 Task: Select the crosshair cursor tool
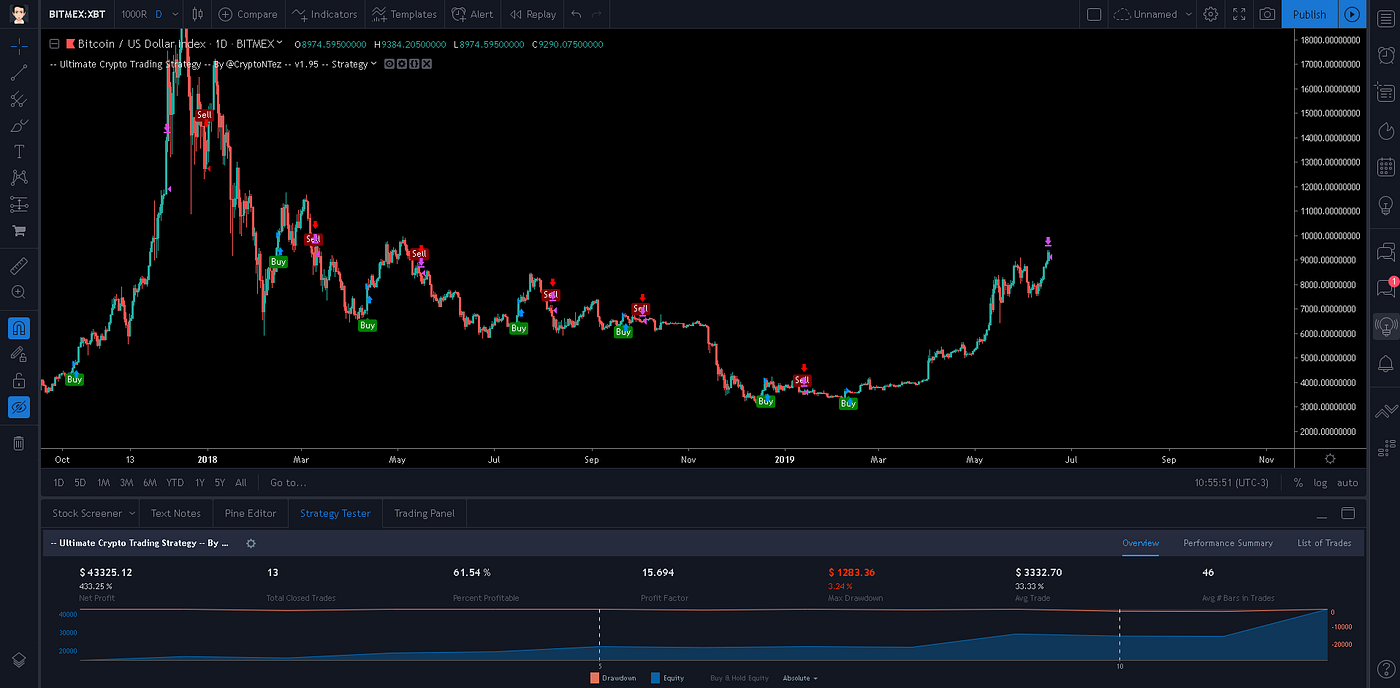coord(19,45)
